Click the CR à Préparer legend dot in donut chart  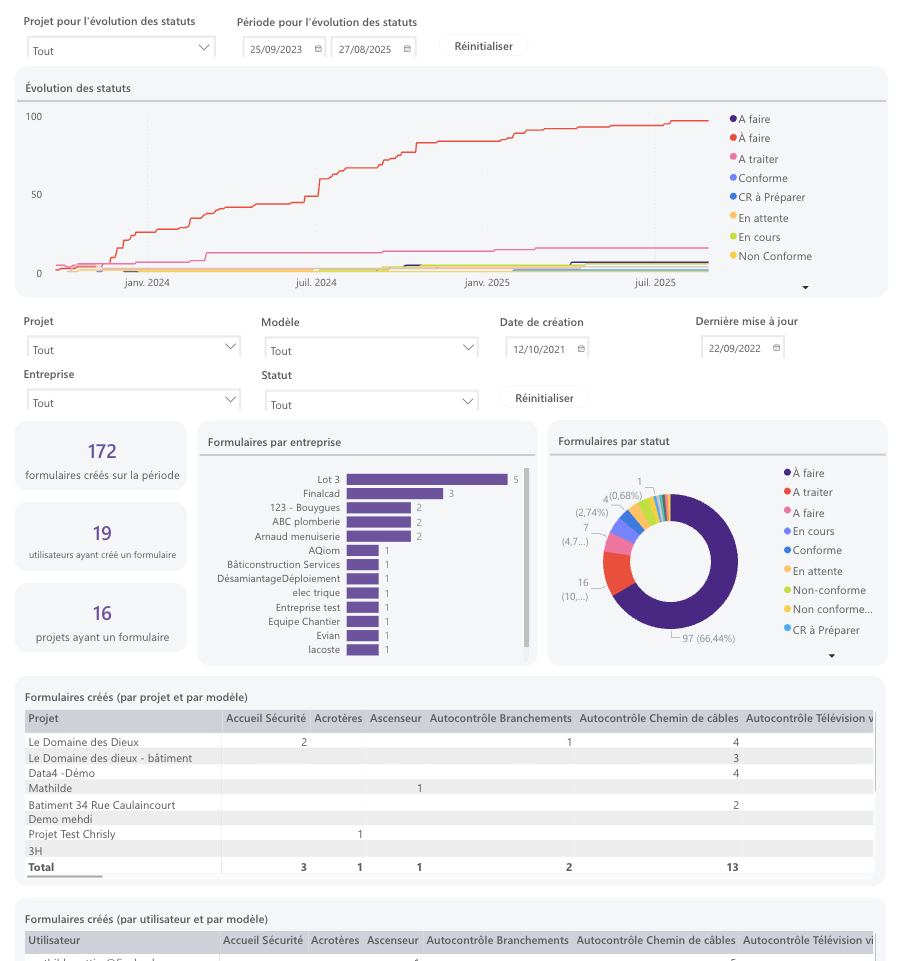click(x=787, y=628)
